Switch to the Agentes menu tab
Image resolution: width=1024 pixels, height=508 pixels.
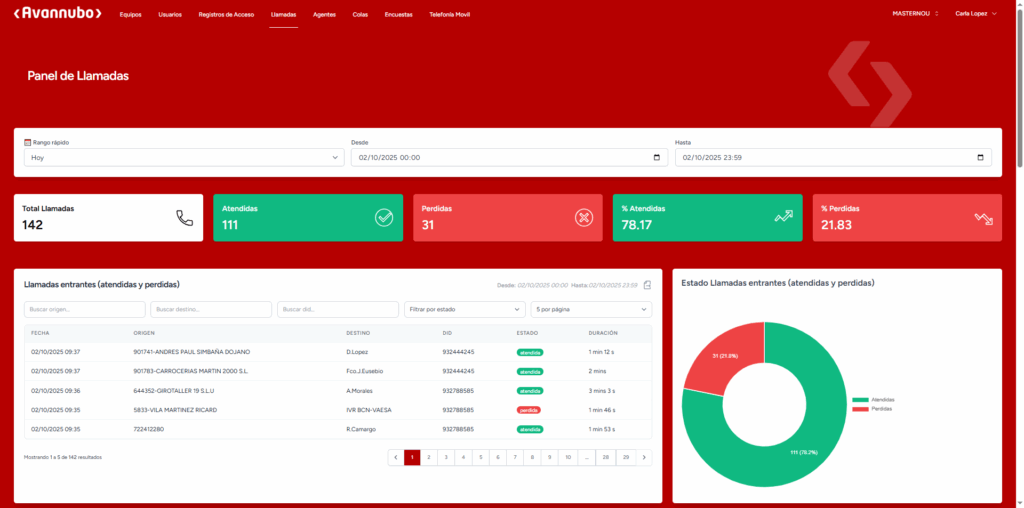coord(324,15)
